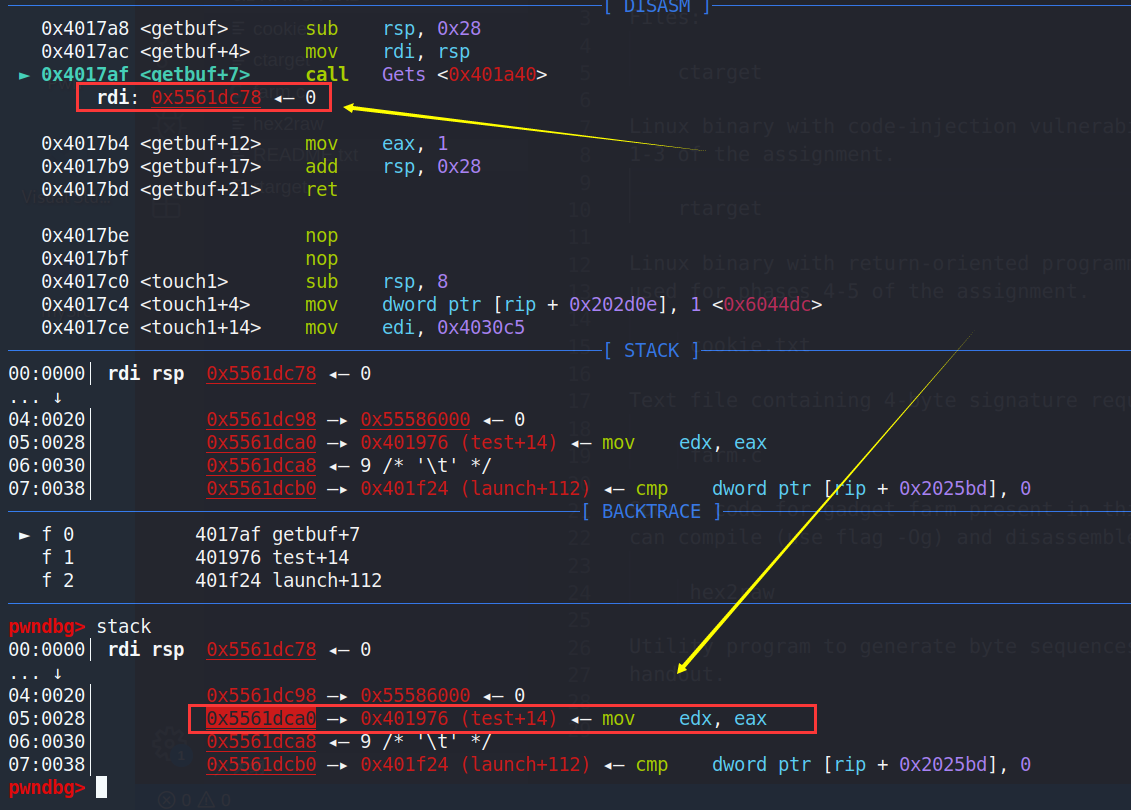Click the current-instruction arrow beside getbuf+7
The height and width of the screenshot is (810, 1131).
click(x=24, y=75)
